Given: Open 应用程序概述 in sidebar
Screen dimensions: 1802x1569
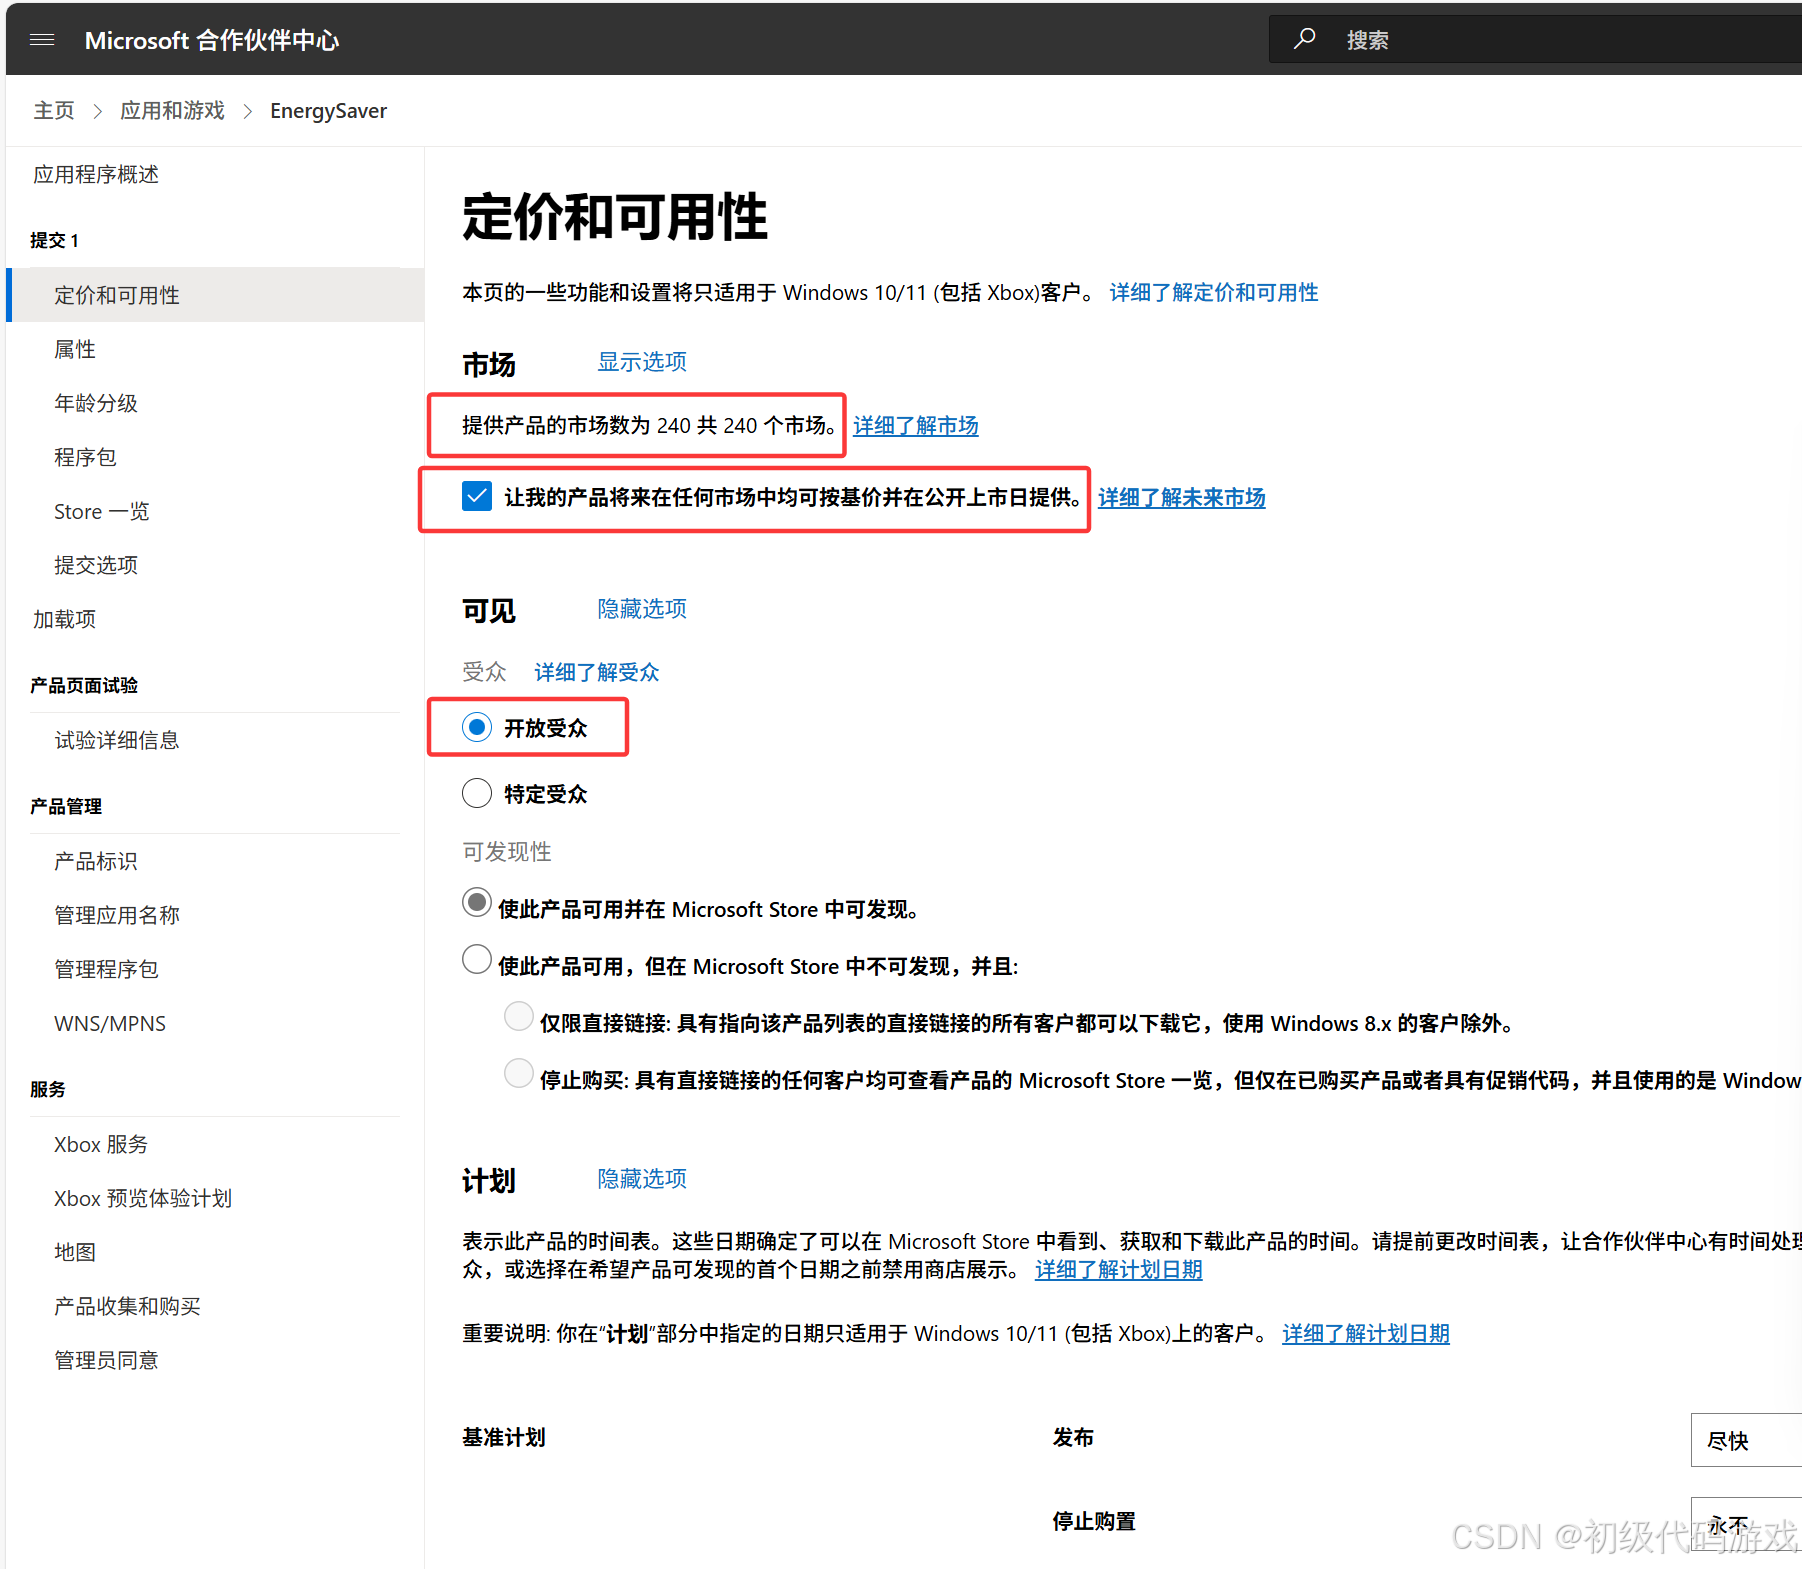Looking at the screenshot, I should click(96, 175).
